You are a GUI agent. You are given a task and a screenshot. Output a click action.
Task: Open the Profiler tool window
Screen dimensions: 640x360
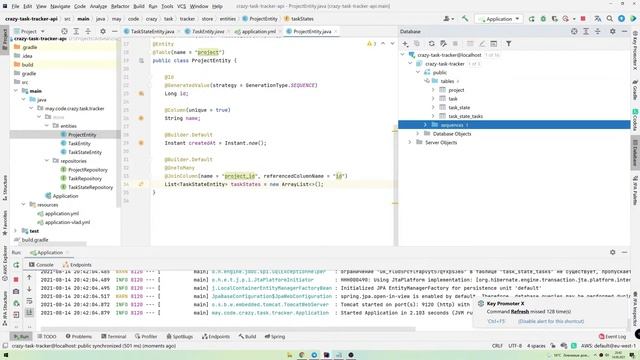pyautogui.click(x=146, y=337)
